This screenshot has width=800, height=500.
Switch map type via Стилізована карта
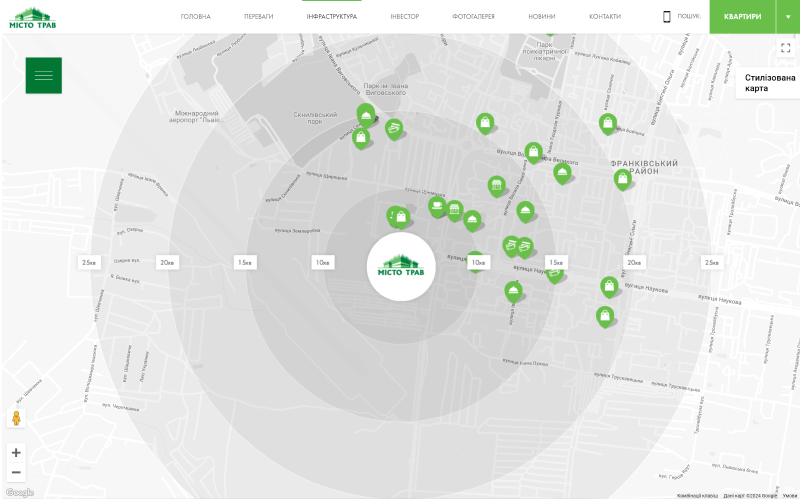[x=770, y=83]
